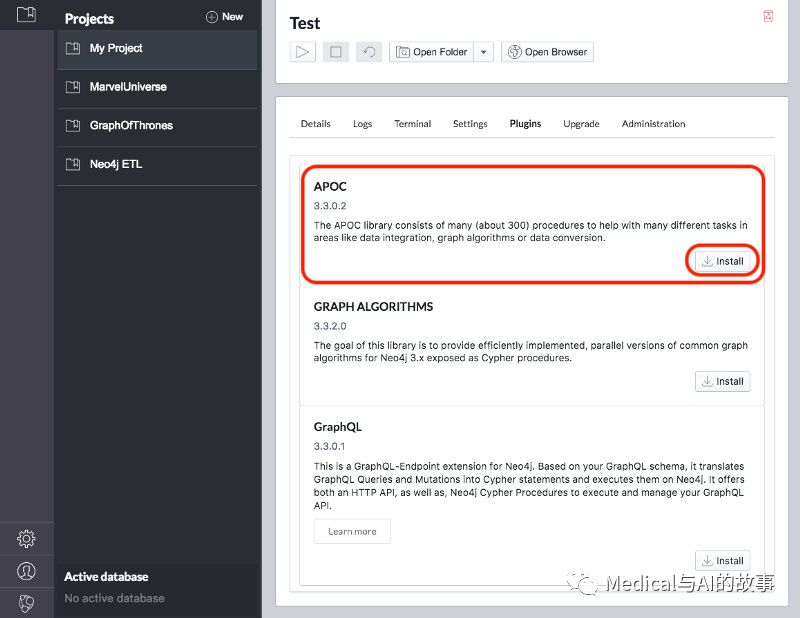Viewport: 800px width, 618px height.
Task: Select My Project in projects list
Action: point(157,49)
